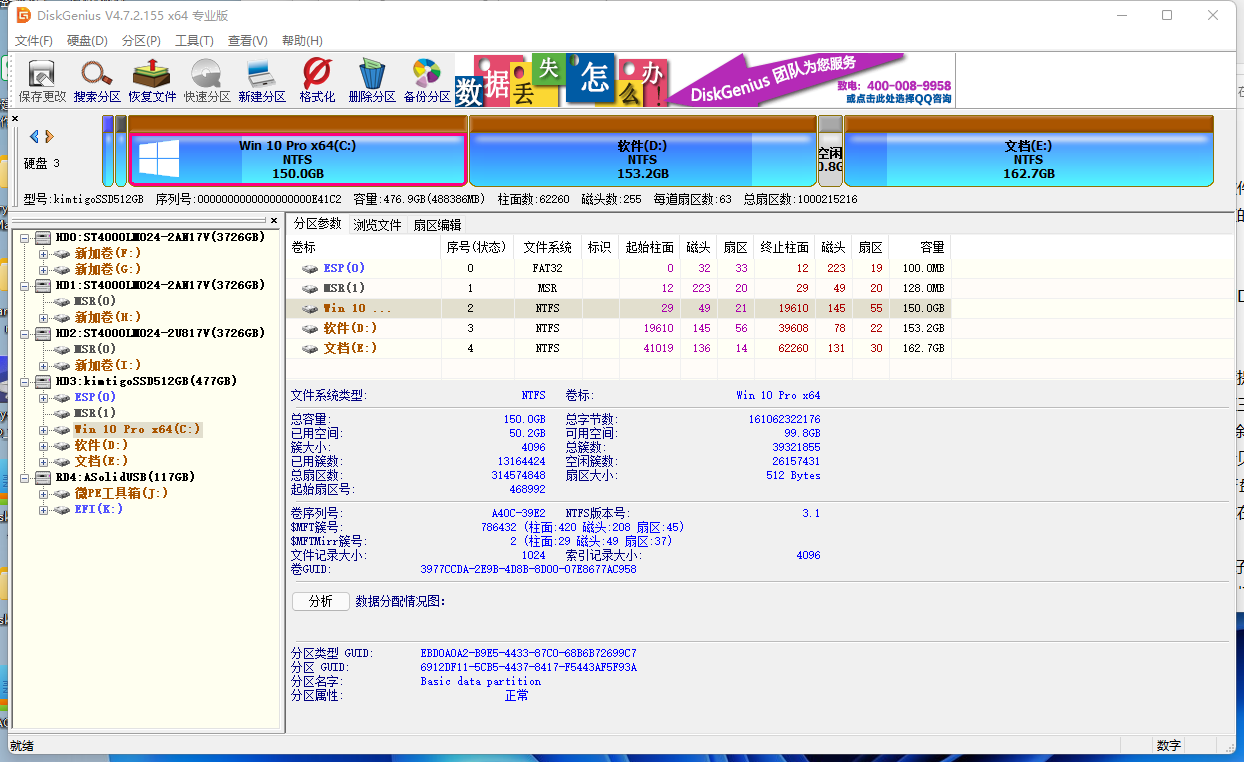Image resolution: width=1244 pixels, height=762 pixels.
Task: Expand the EFI(K:) tree node
Action: pos(43,510)
